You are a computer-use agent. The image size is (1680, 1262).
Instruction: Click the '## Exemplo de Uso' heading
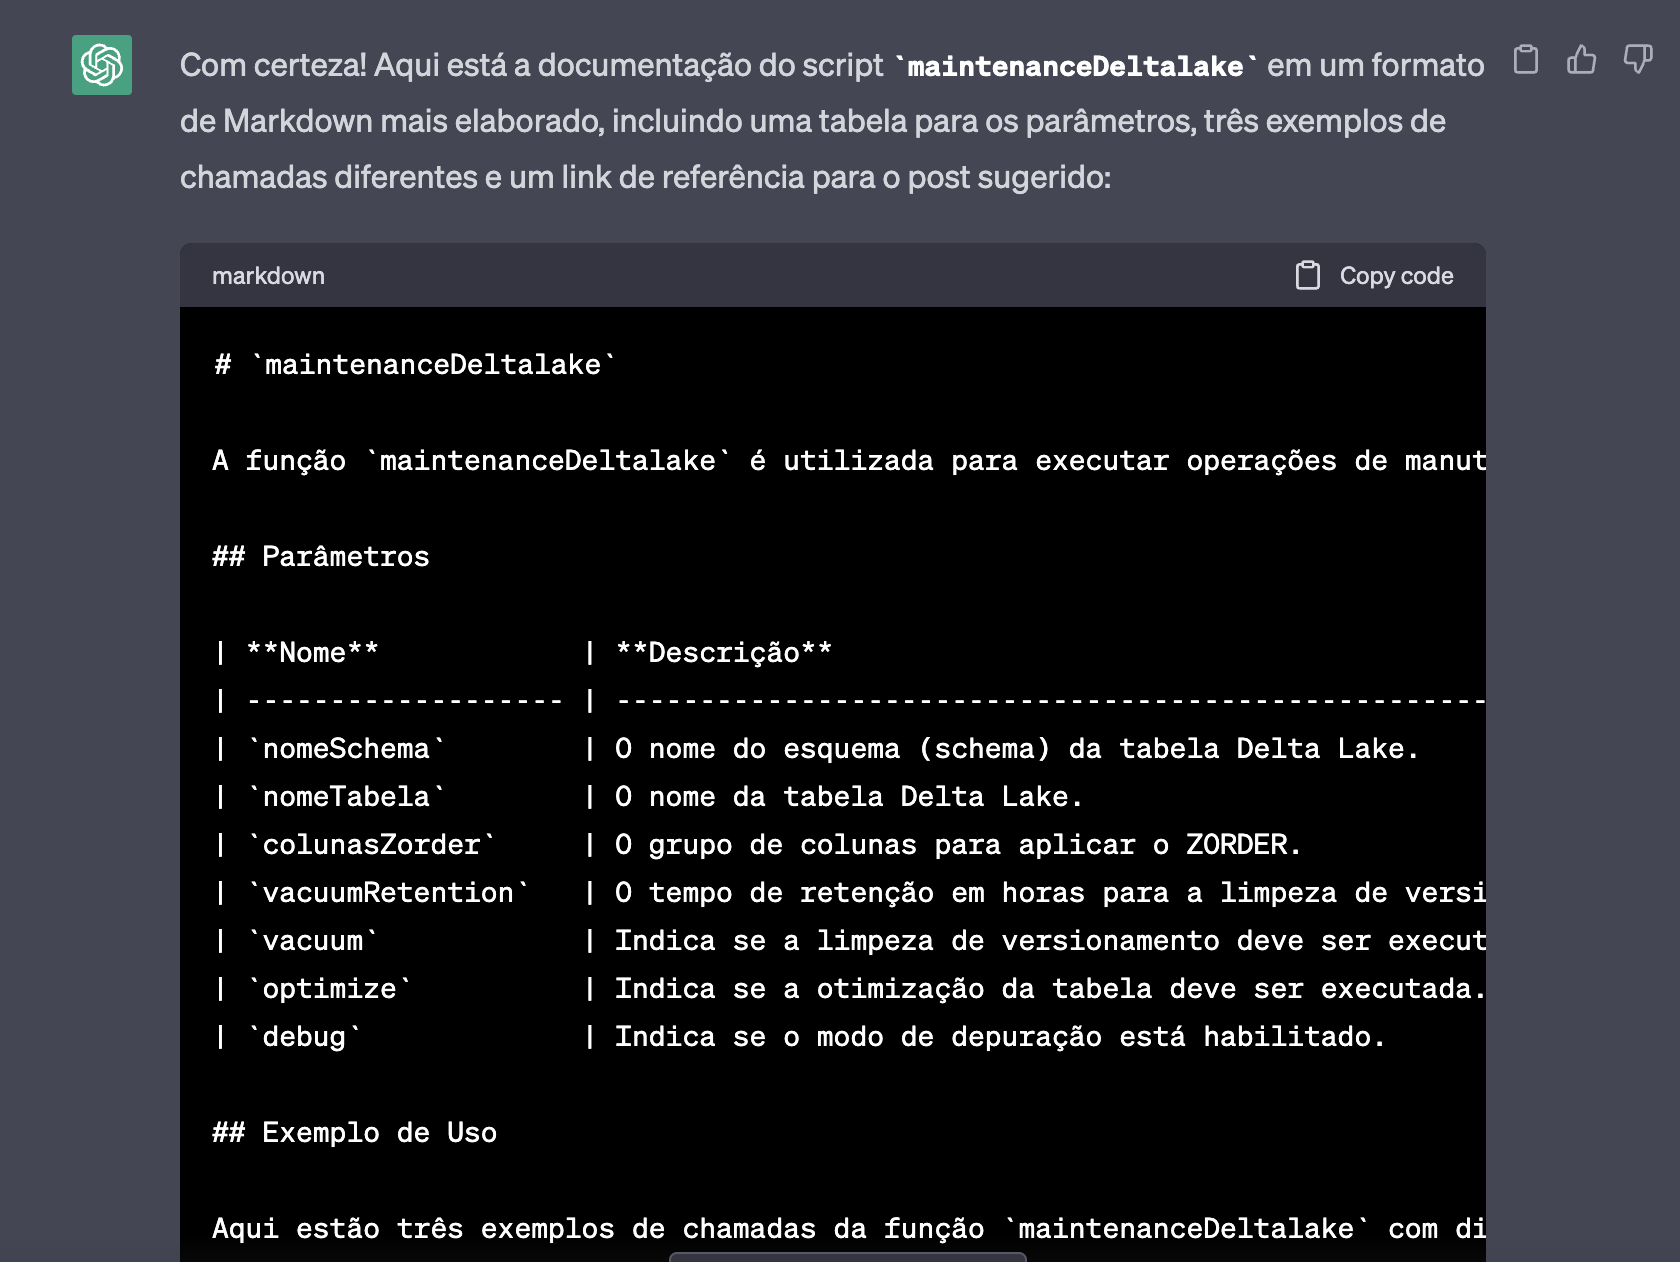(355, 1133)
